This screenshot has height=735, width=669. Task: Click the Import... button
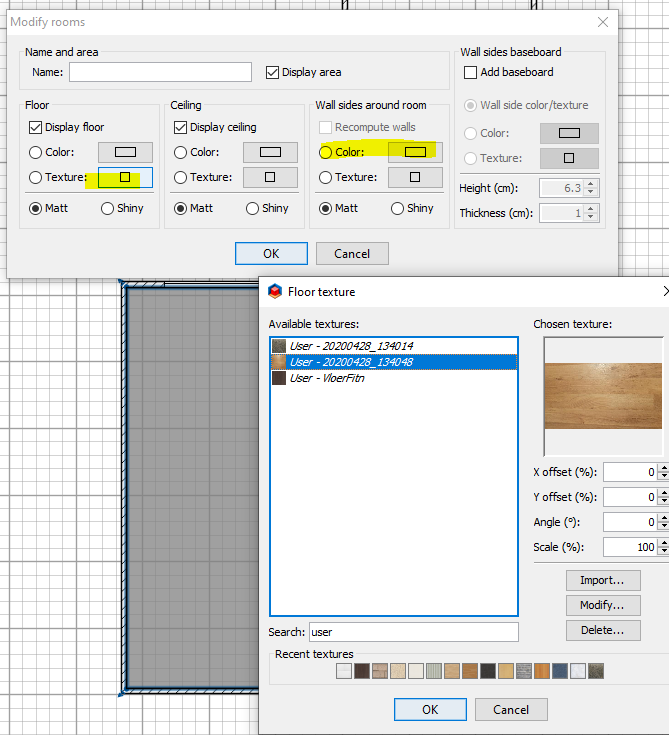click(x=603, y=580)
